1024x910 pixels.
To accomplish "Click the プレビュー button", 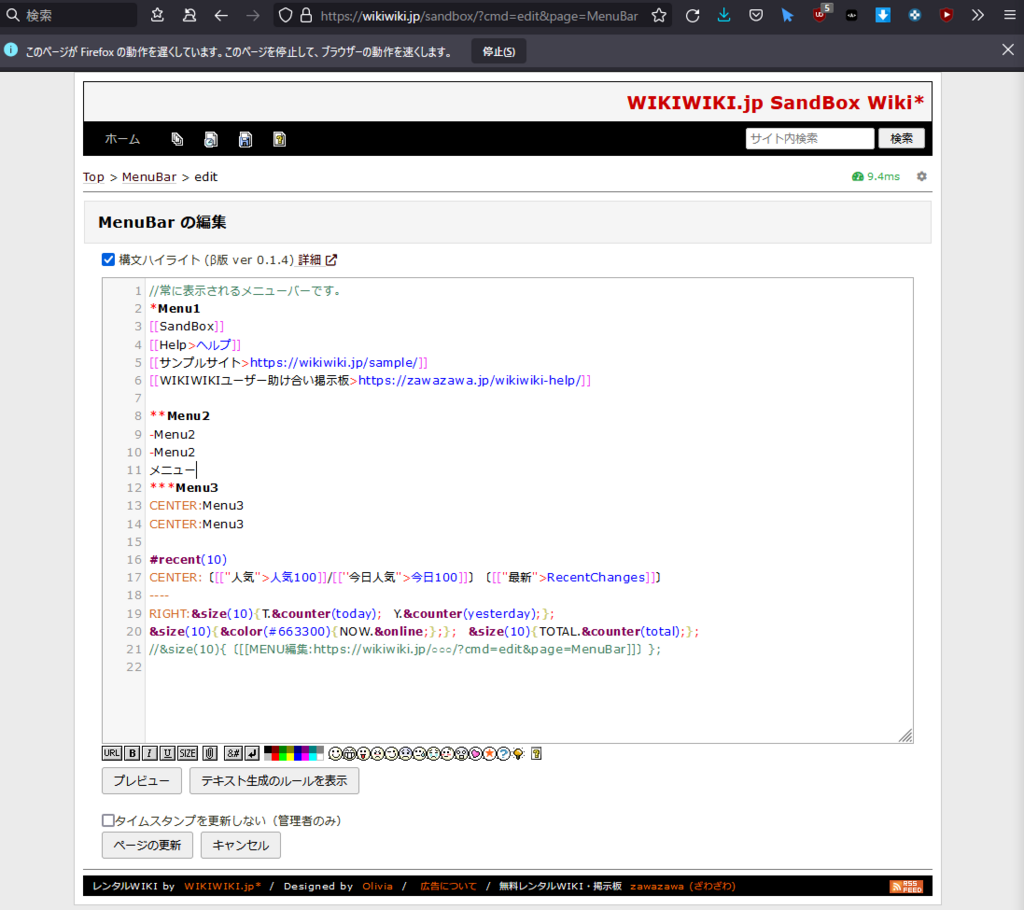I will [142, 781].
